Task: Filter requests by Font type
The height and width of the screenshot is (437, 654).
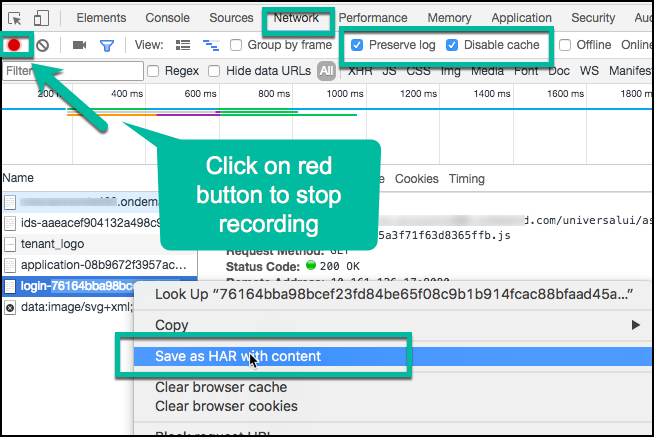Action: [x=526, y=71]
